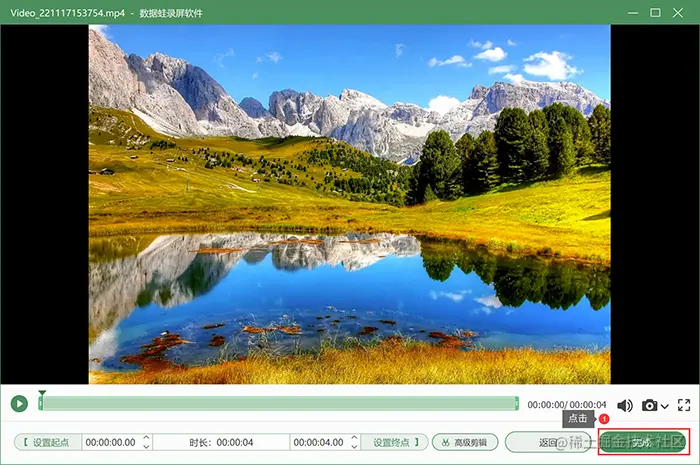Decrease the start time with the down arrow
Screen dimensions: 700x465
click(x=146, y=446)
